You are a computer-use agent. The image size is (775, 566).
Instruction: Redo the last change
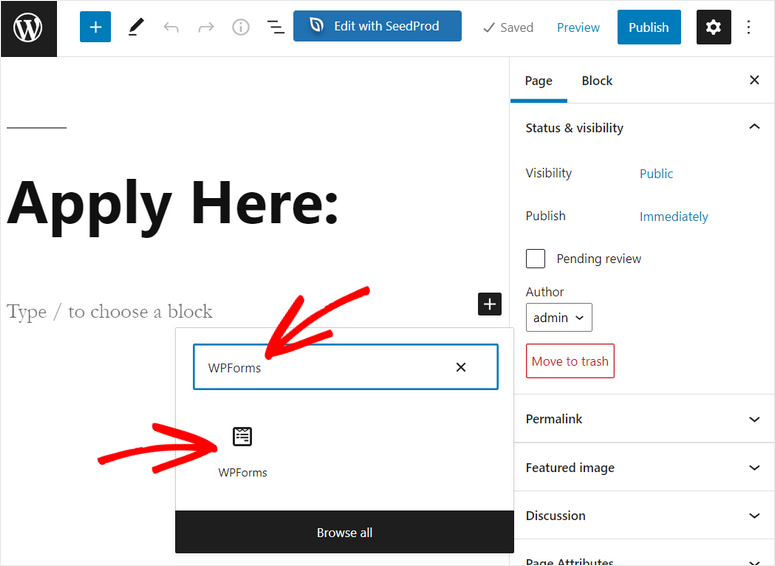click(x=206, y=27)
